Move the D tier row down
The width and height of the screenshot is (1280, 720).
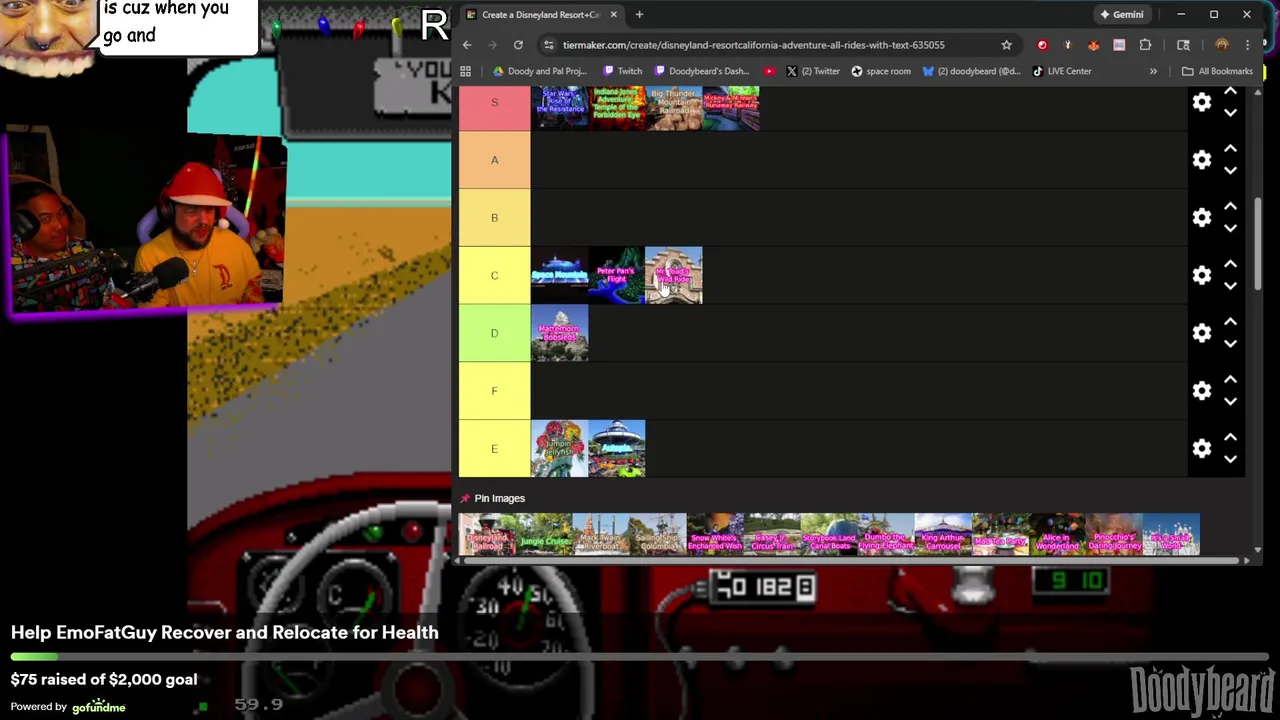pyautogui.click(x=1230, y=344)
